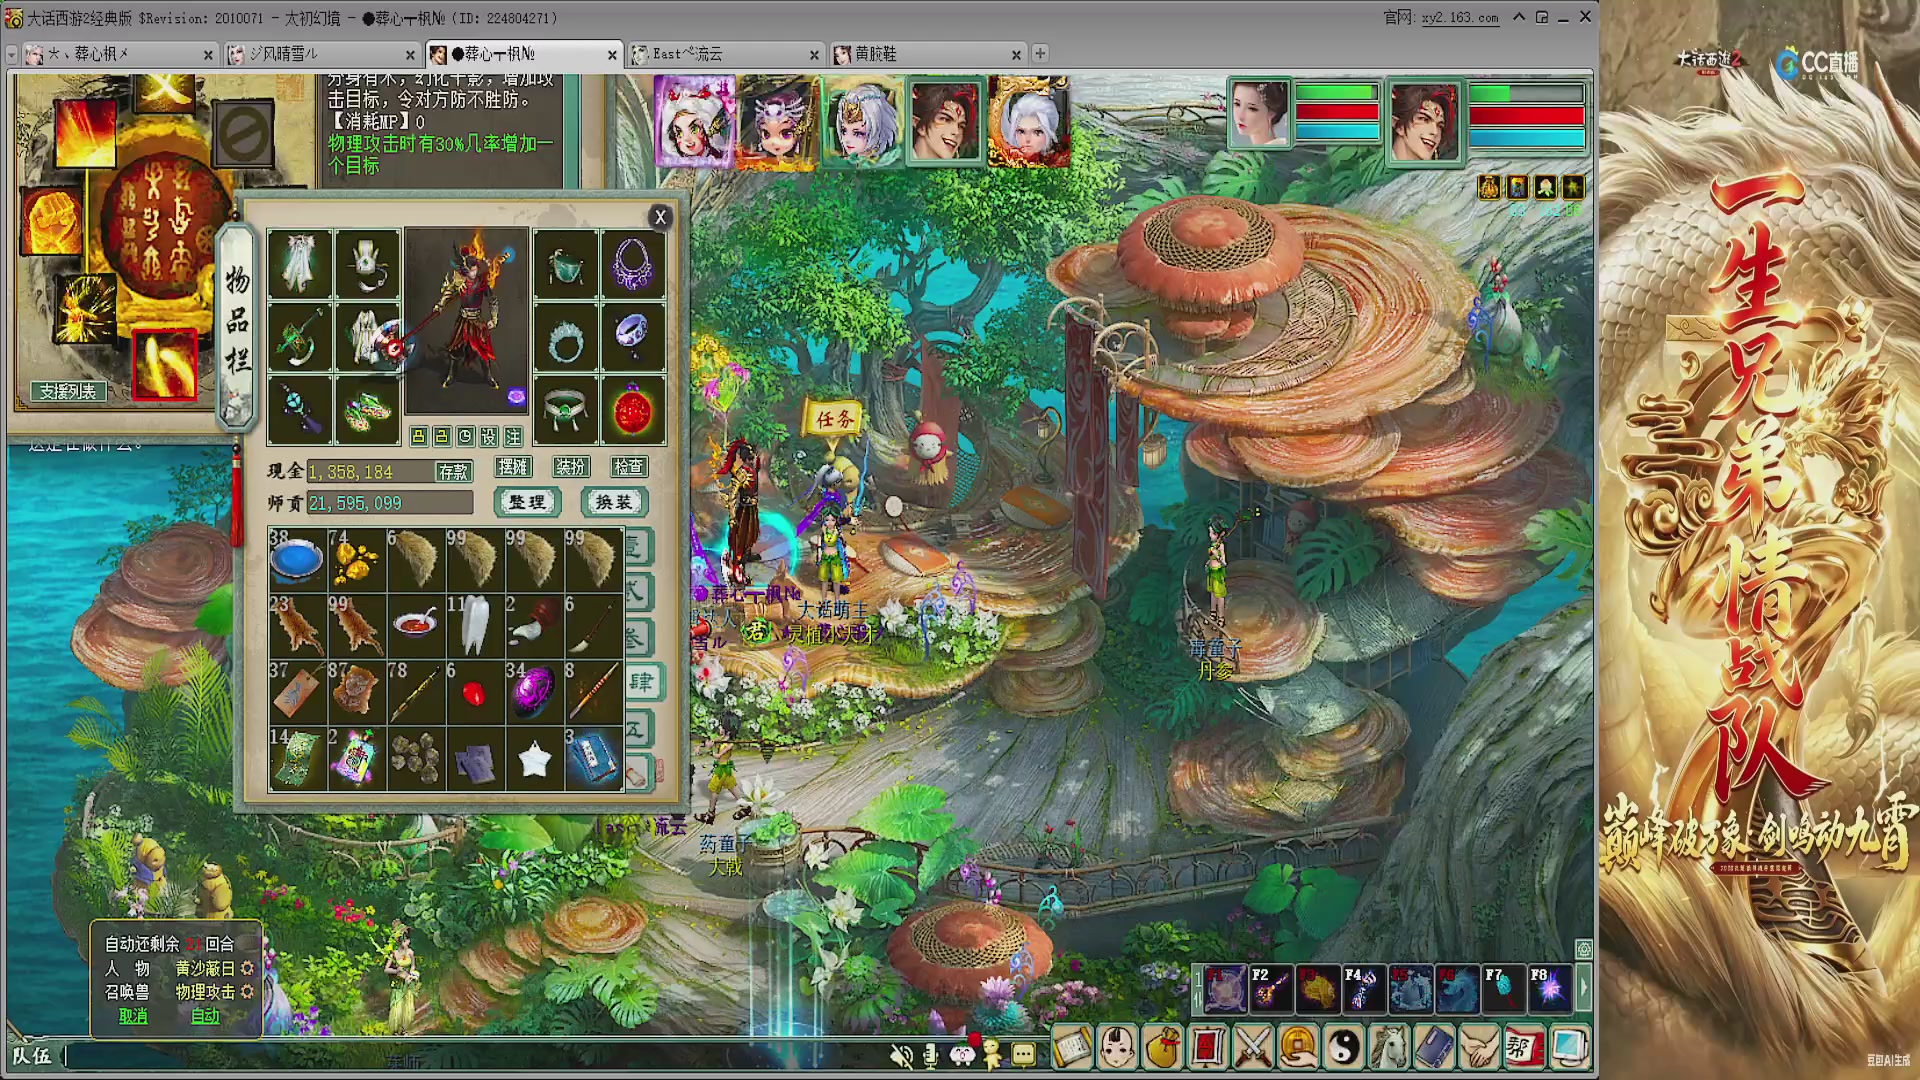The height and width of the screenshot is (1080, 1920).
Task: Open the gold coin trade icon
Action: coord(1299,1048)
